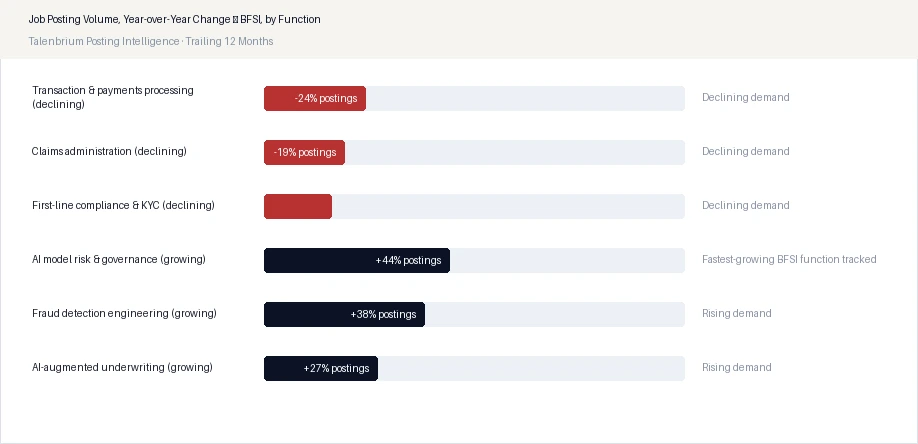The image size is (918, 444).
Task: Click Declining demand note beside Claims row
Action: point(746,151)
